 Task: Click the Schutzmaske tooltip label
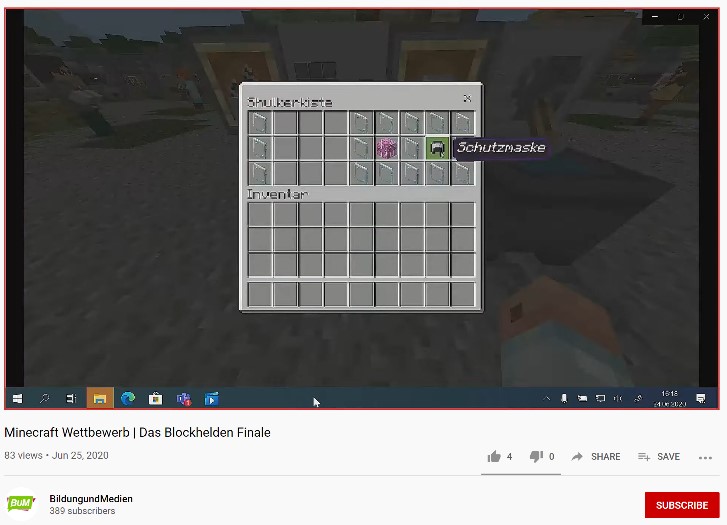pos(501,148)
